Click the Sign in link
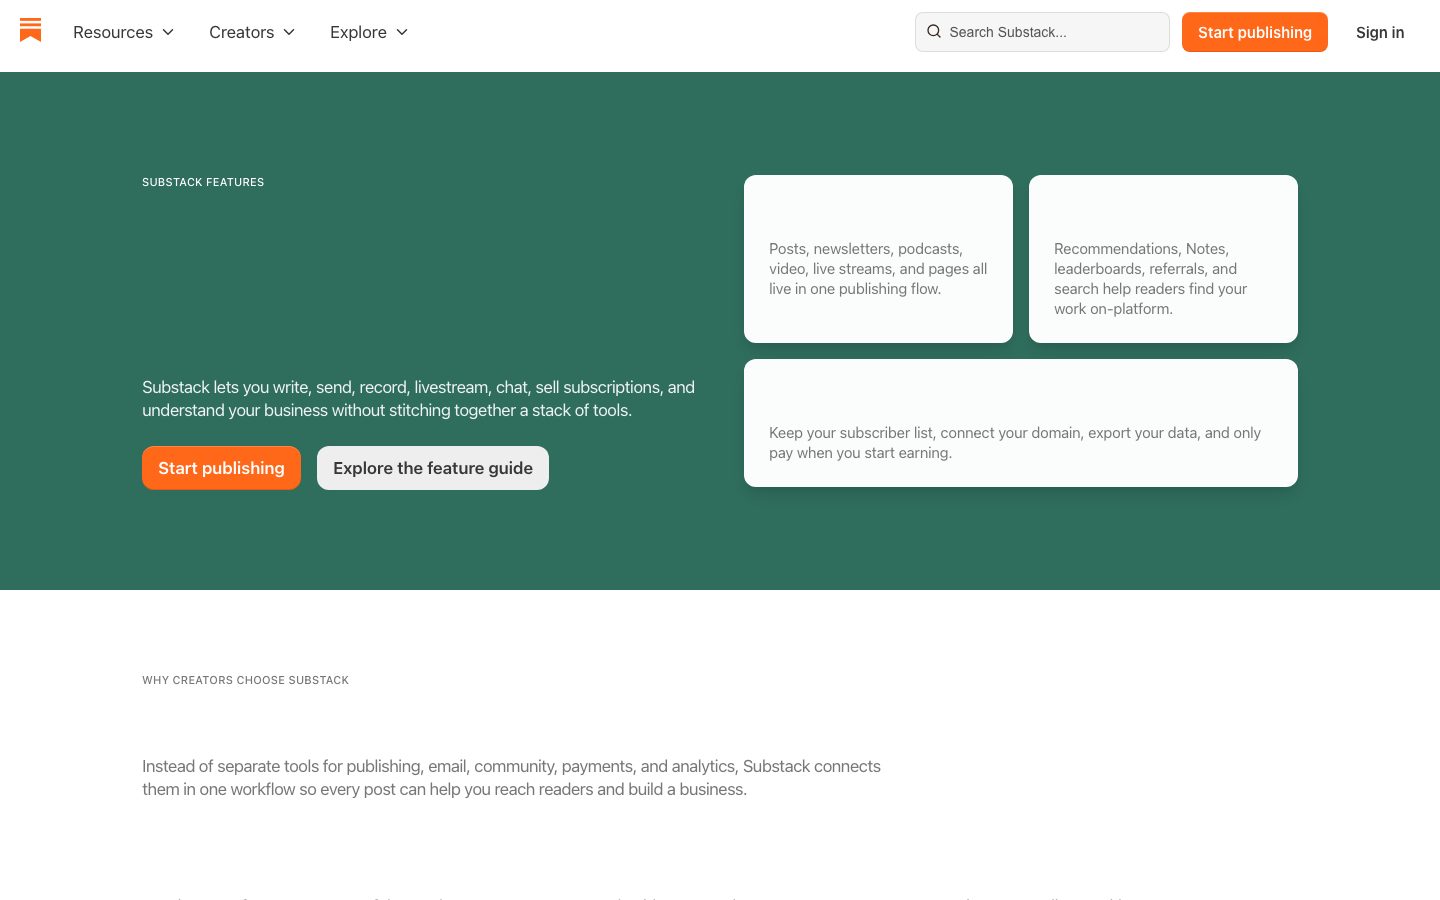 click(1380, 32)
